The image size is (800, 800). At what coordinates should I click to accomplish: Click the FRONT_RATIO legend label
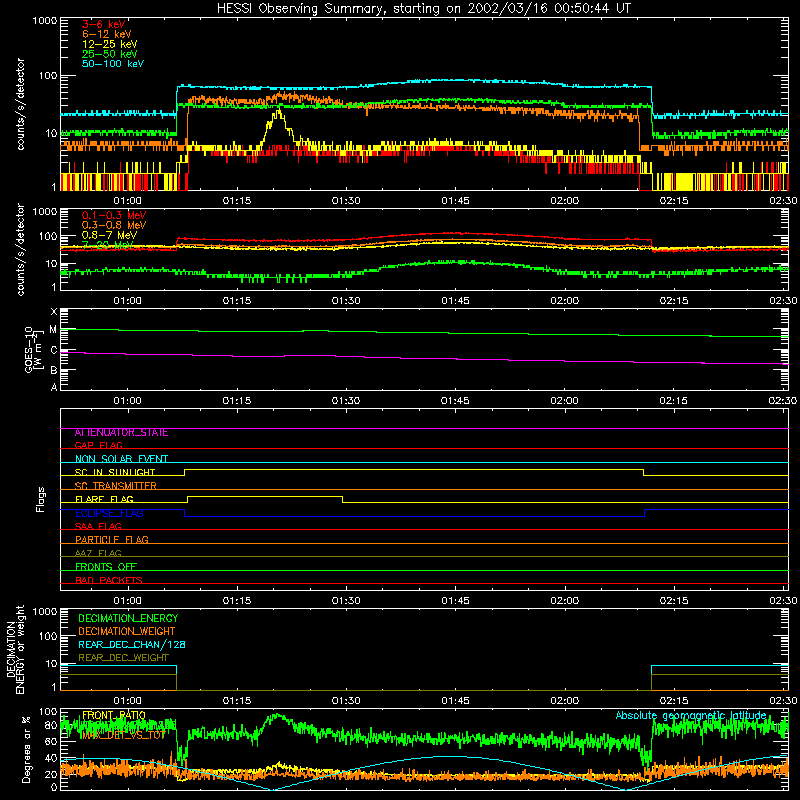pyautogui.click(x=114, y=716)
